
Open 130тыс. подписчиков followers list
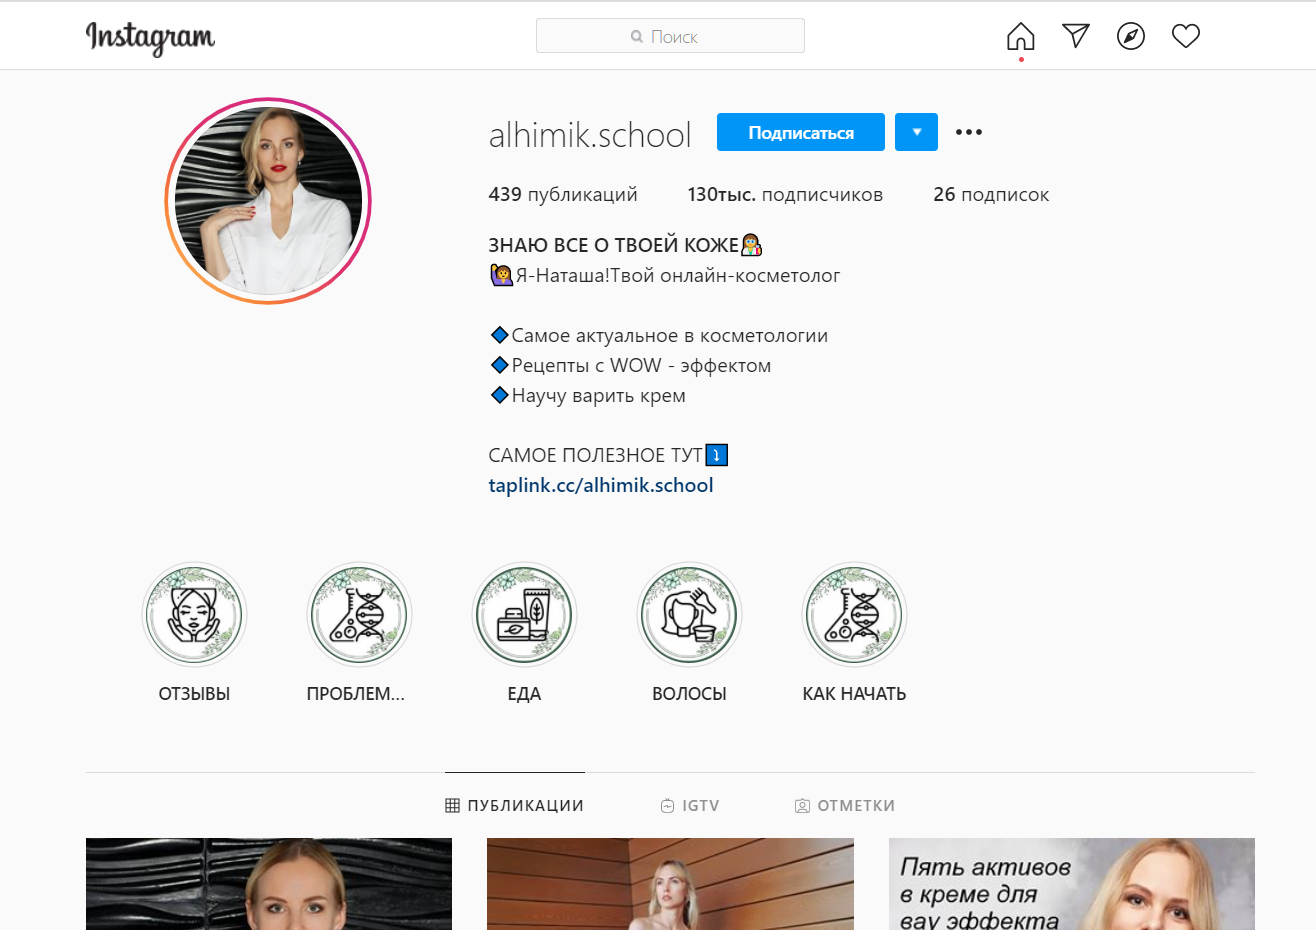click(x=785, y=194)
